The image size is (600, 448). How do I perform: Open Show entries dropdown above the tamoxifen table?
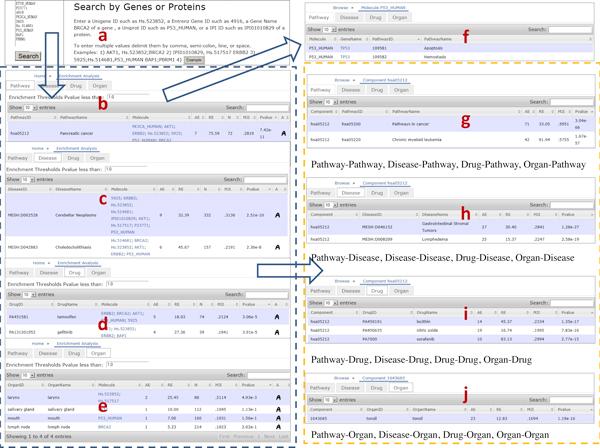[29, 295]
